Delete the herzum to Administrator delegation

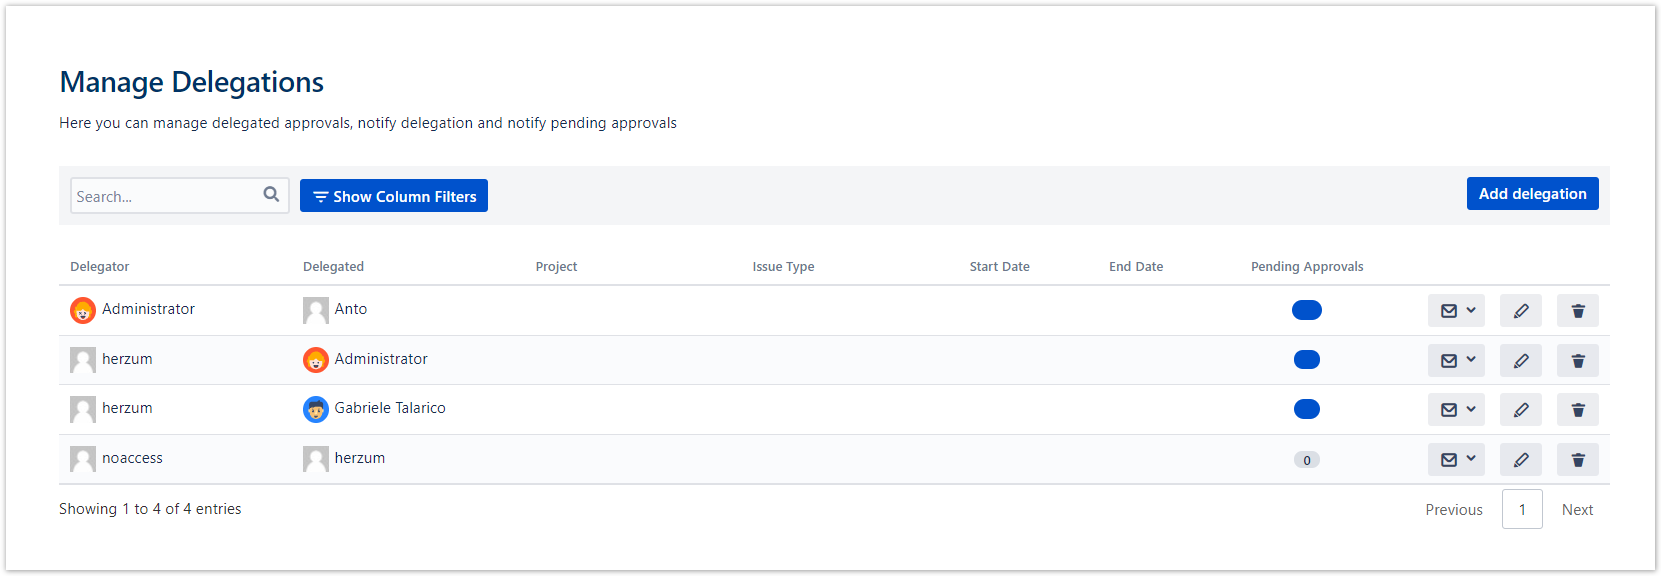tap(1577, 361)
